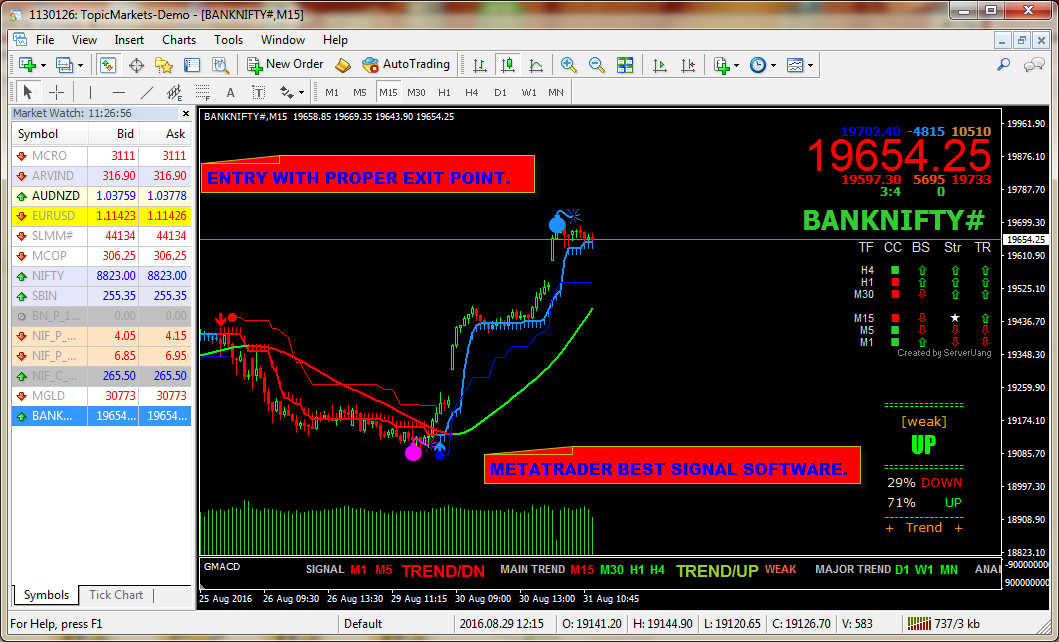Open the Data Window crosshair icon
This screenshot has width=1059, height=642.
coord(136,65)
